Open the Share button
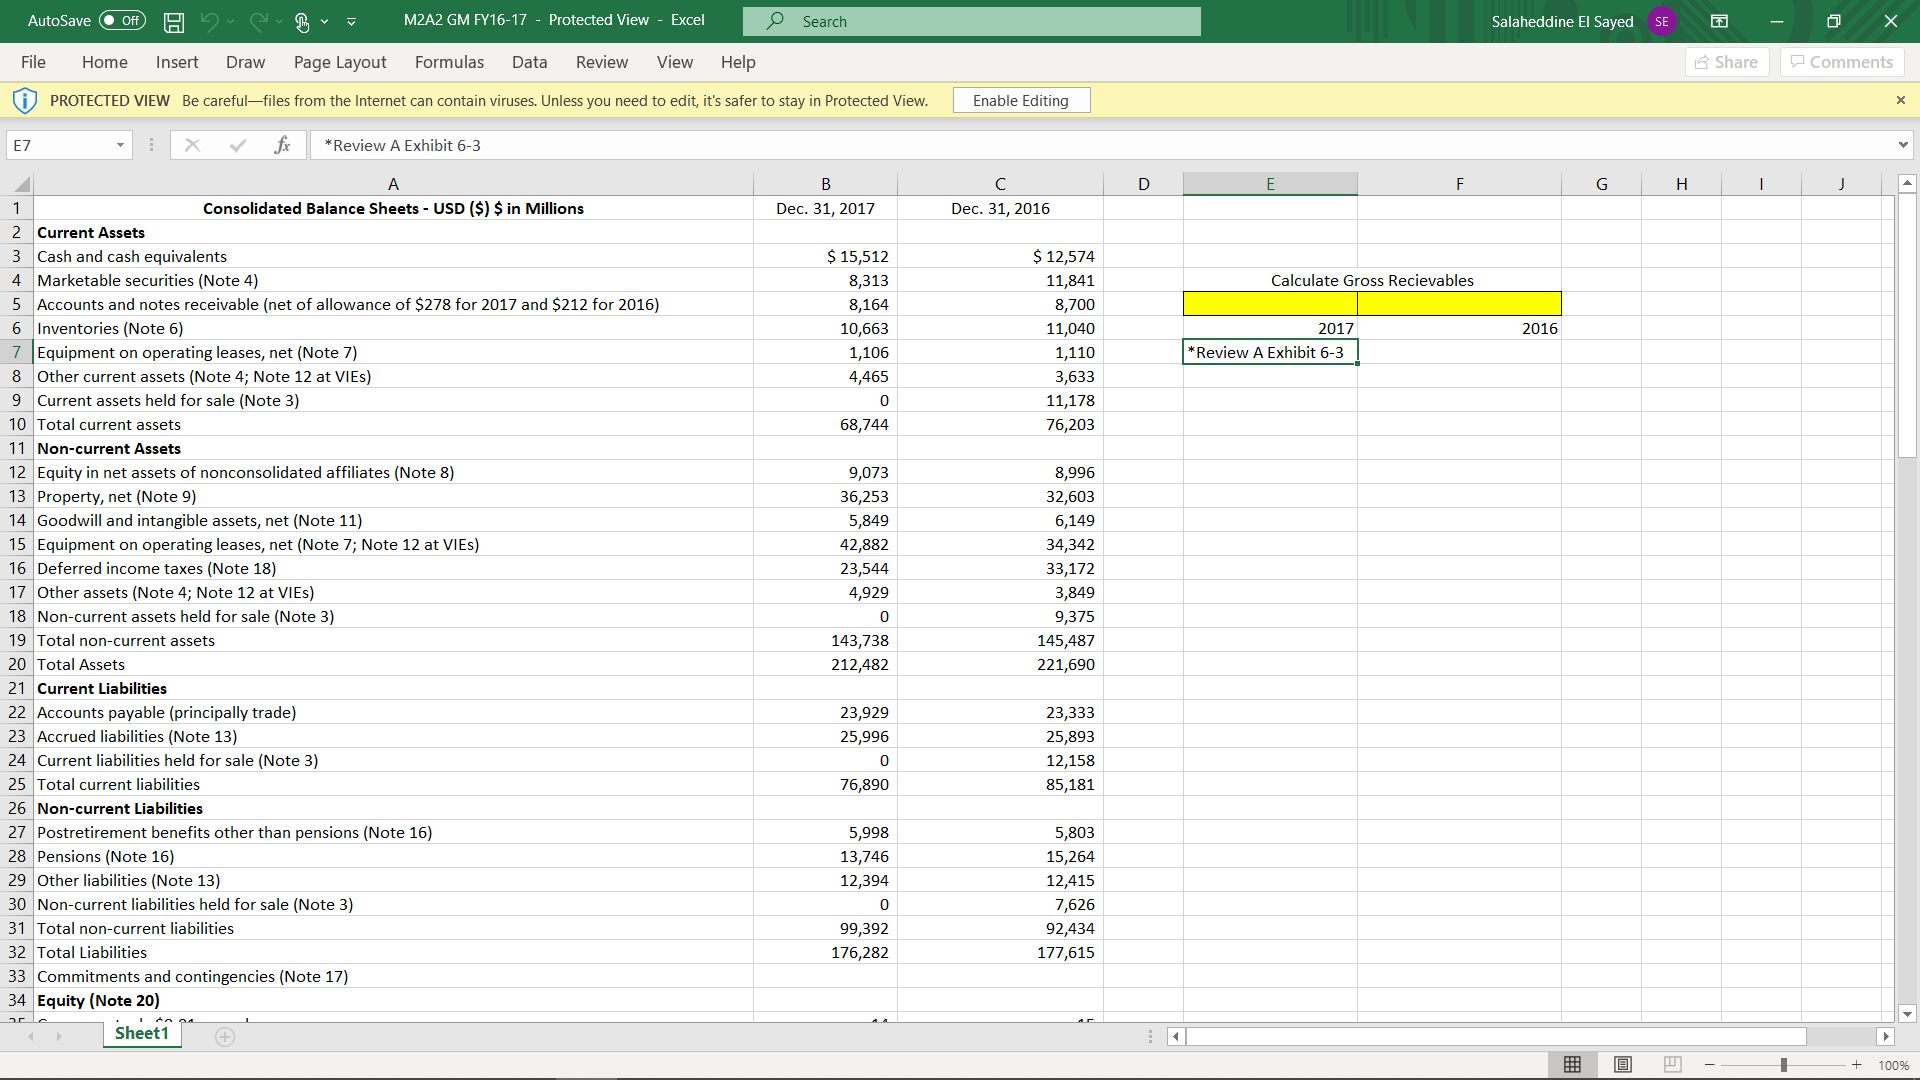 point(1727,62)
